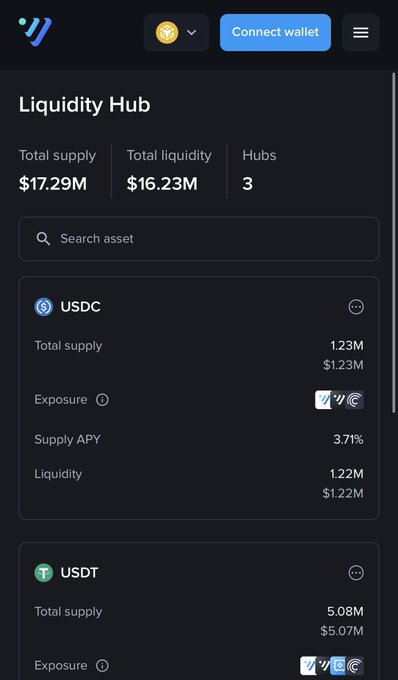Screen dimensions: 398x680
Task: Open the hamburger menu
Action: pyautogui.click(x=361, y=33)
